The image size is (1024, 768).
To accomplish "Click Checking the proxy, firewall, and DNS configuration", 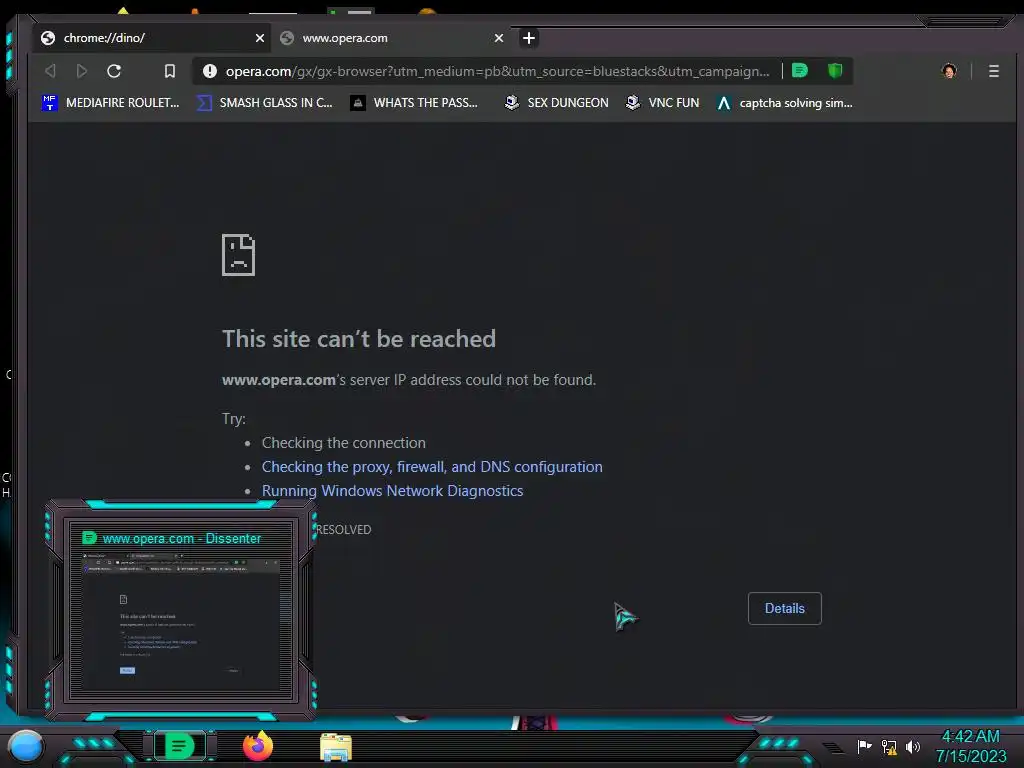I will (x=432, y=467).
